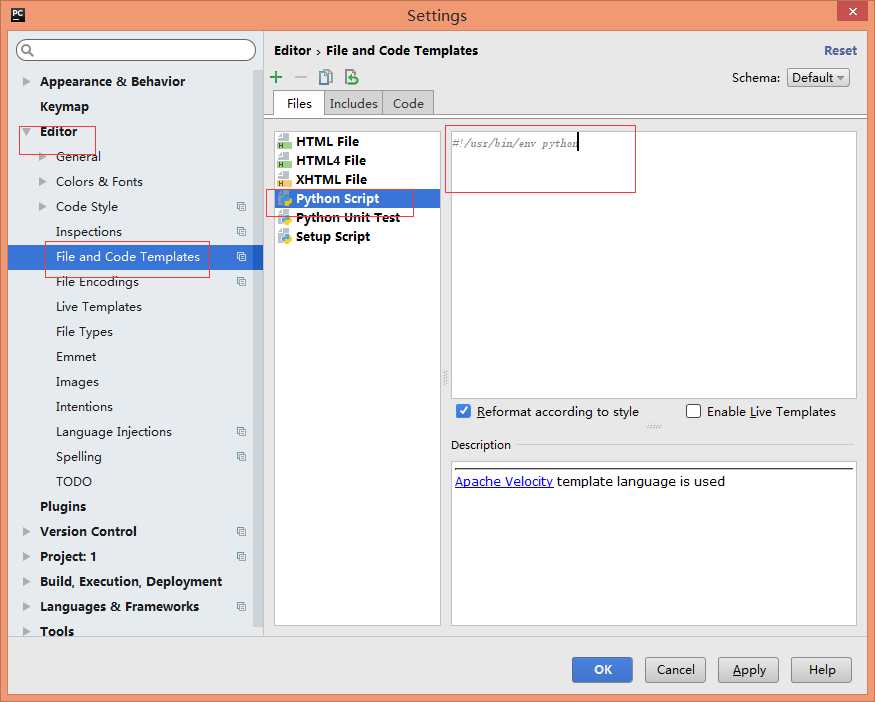
Task: Click the Reset to Default template icon
Action: coord(352,77)
